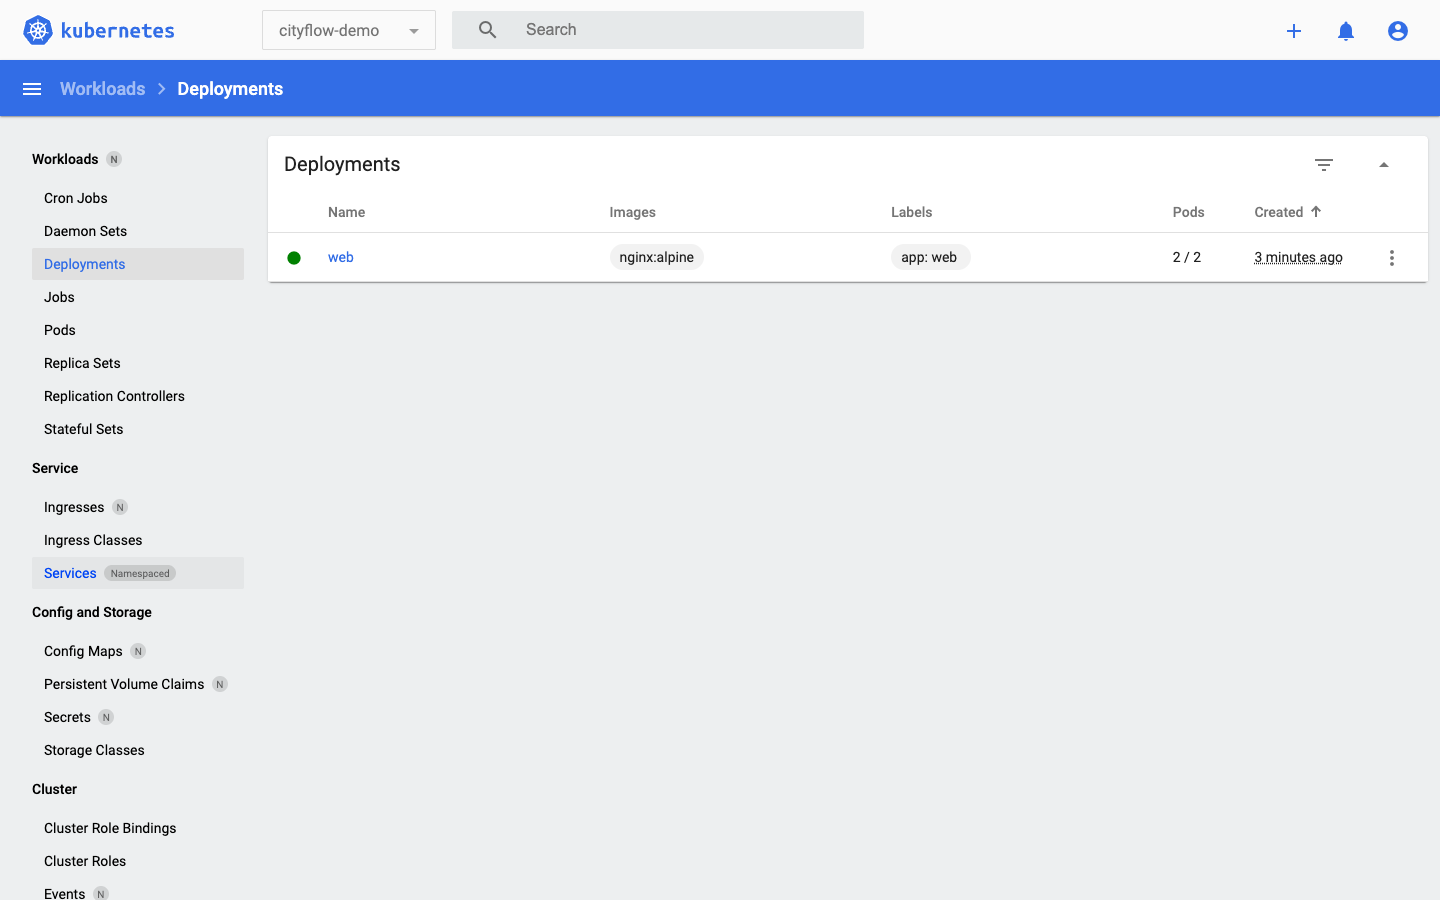Click the Deployments card title

(342, 164)
